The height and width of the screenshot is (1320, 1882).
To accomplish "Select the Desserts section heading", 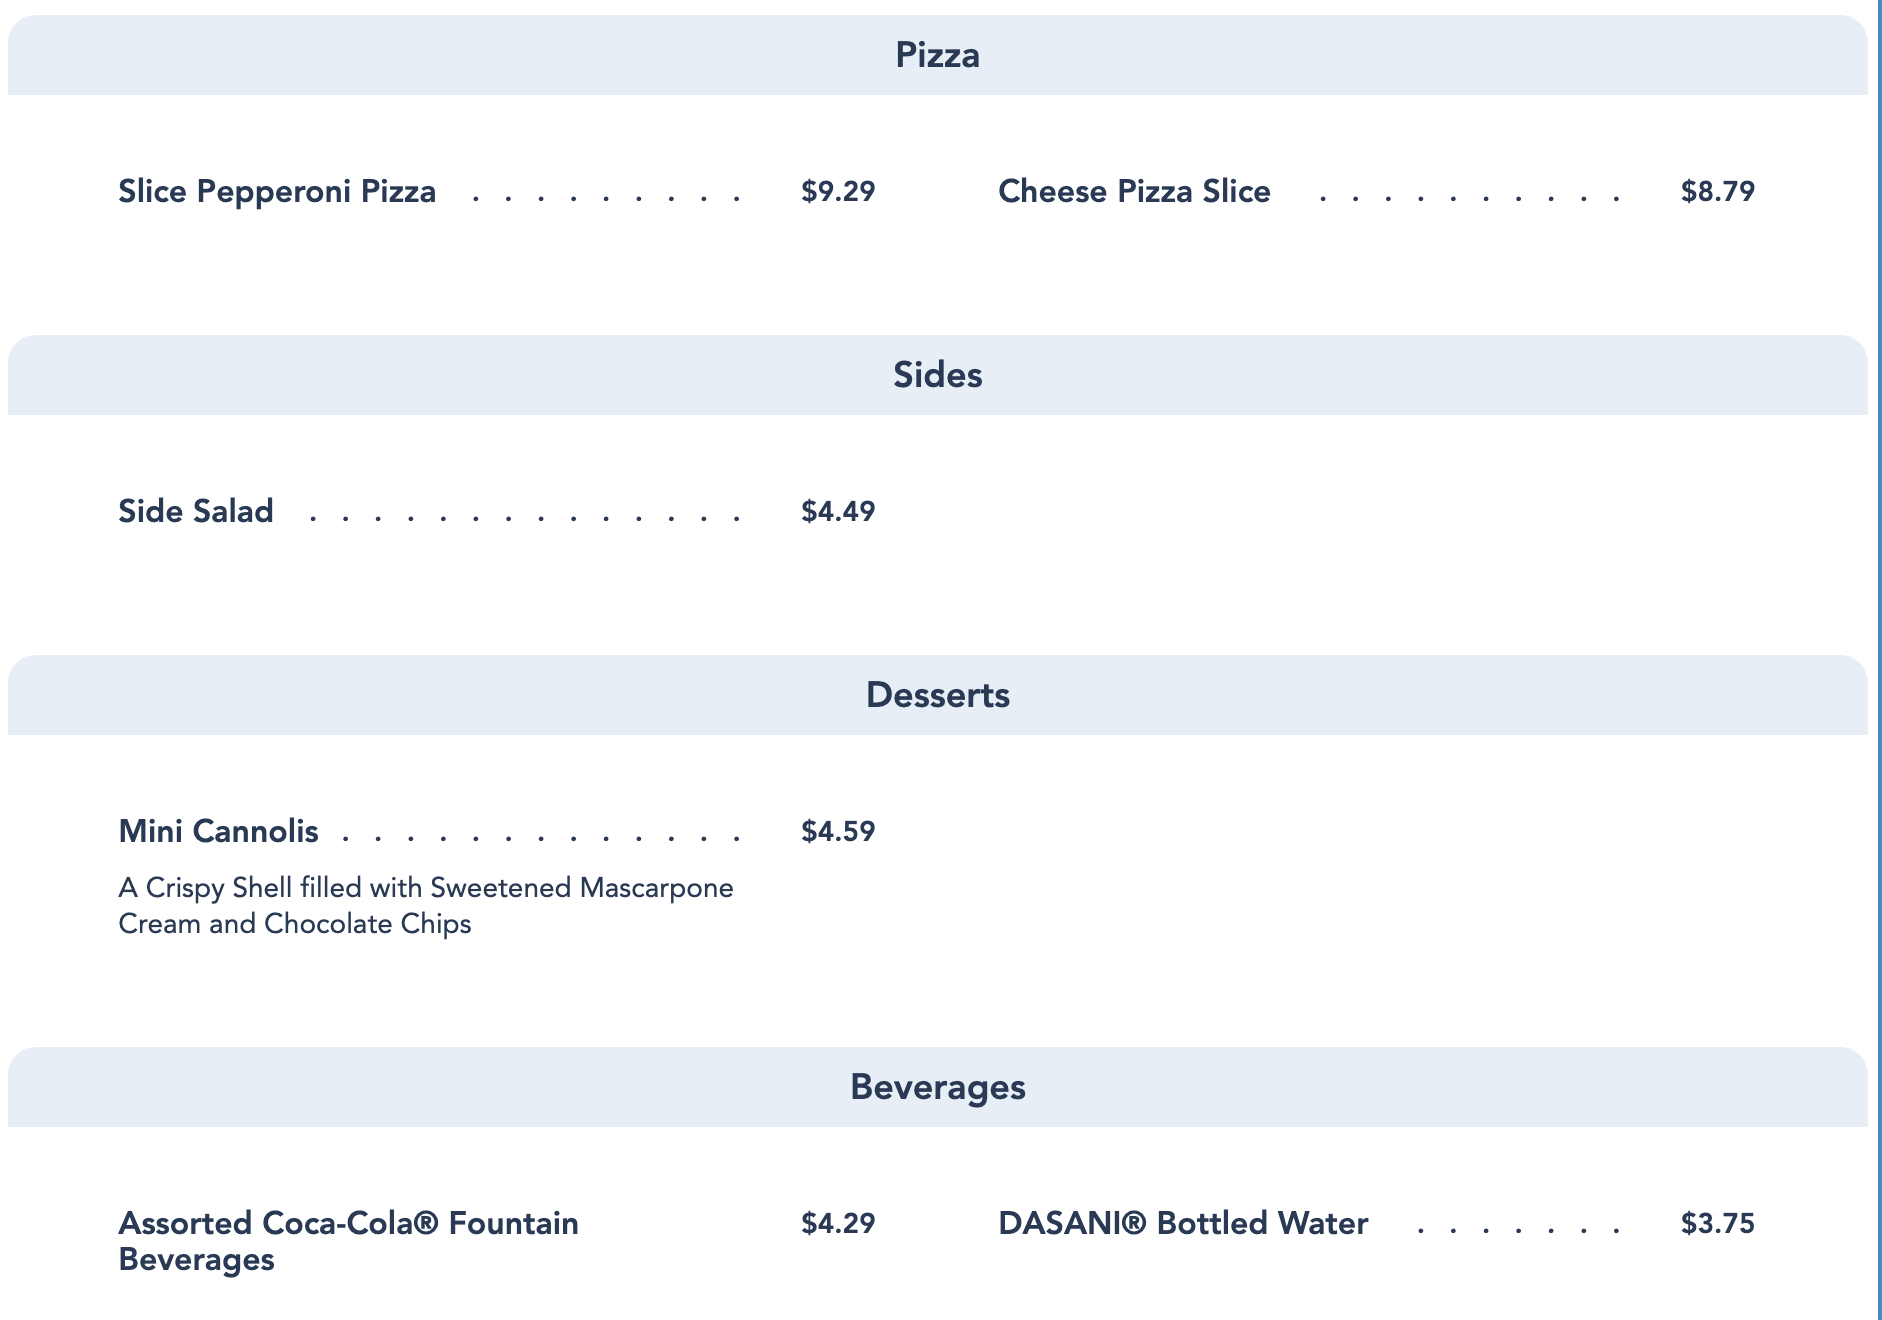I will (937, 695).
